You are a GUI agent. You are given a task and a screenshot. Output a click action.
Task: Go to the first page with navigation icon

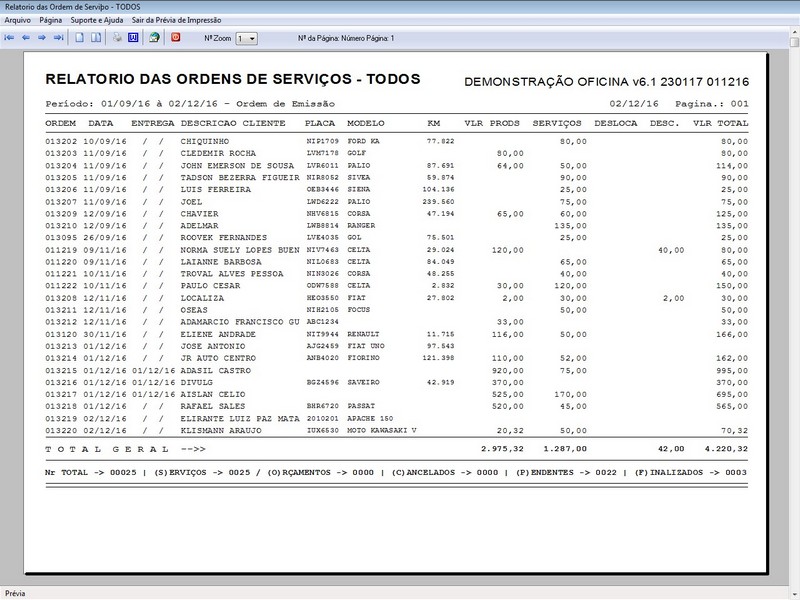pos(10,37)
